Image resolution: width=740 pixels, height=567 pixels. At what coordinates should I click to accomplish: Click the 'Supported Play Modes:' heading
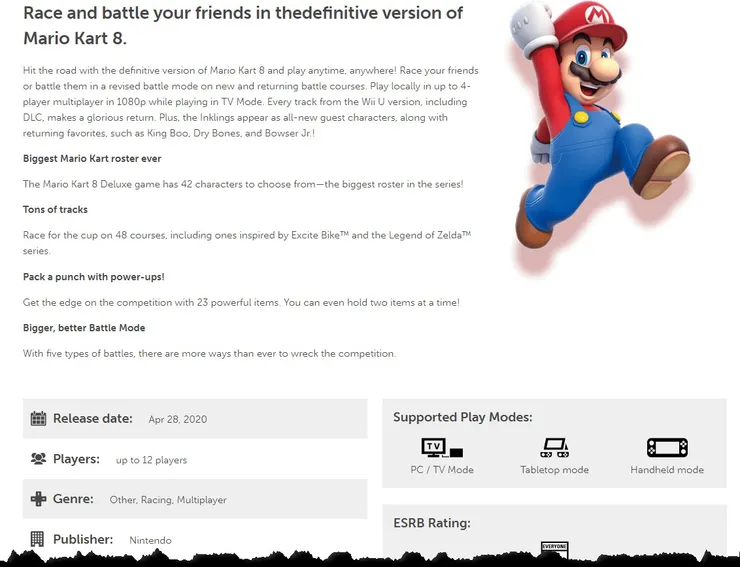click(462, 417)
